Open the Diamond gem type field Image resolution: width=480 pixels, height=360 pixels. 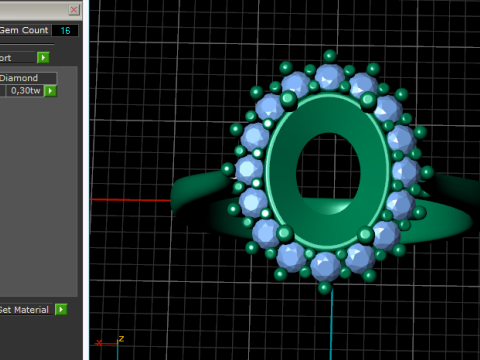click(x=28, y=78)
